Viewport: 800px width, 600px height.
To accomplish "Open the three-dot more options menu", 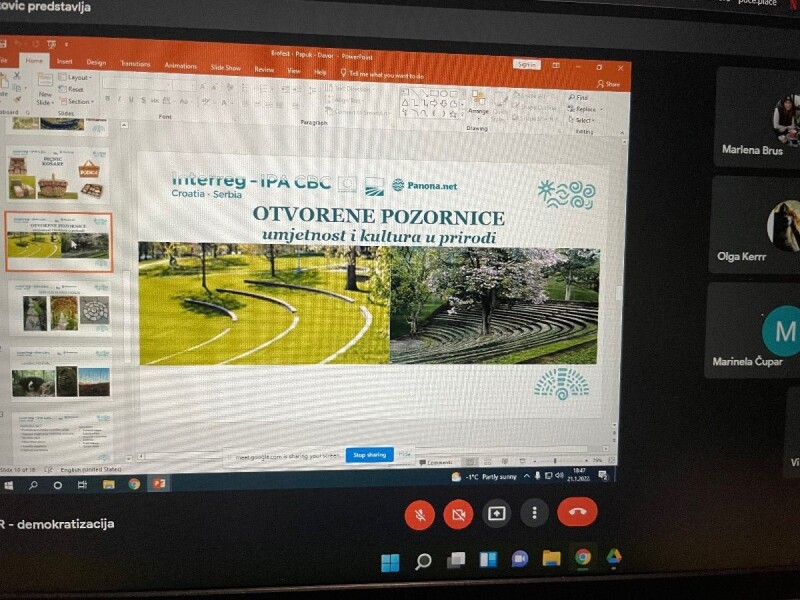I will (535, 513).
